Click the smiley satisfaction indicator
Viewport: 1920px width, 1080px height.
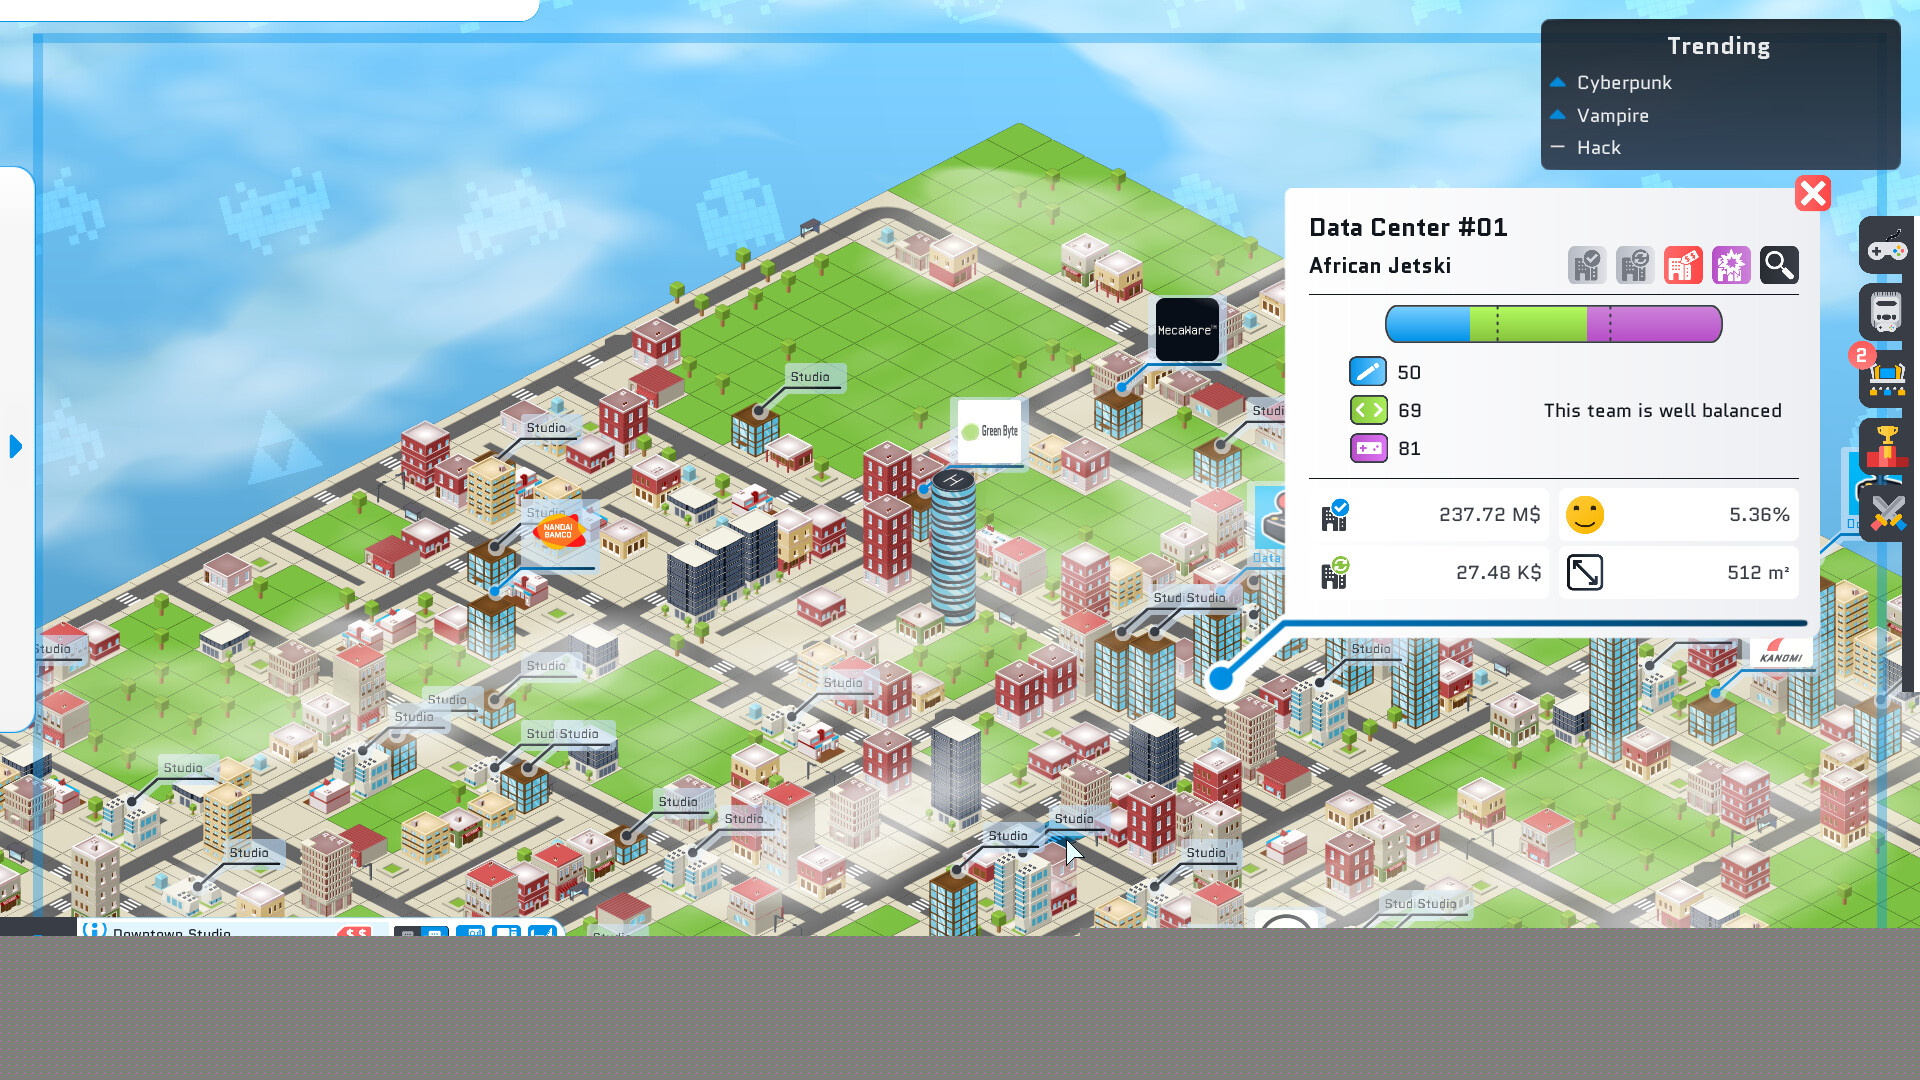click(x=1585, y=515)
